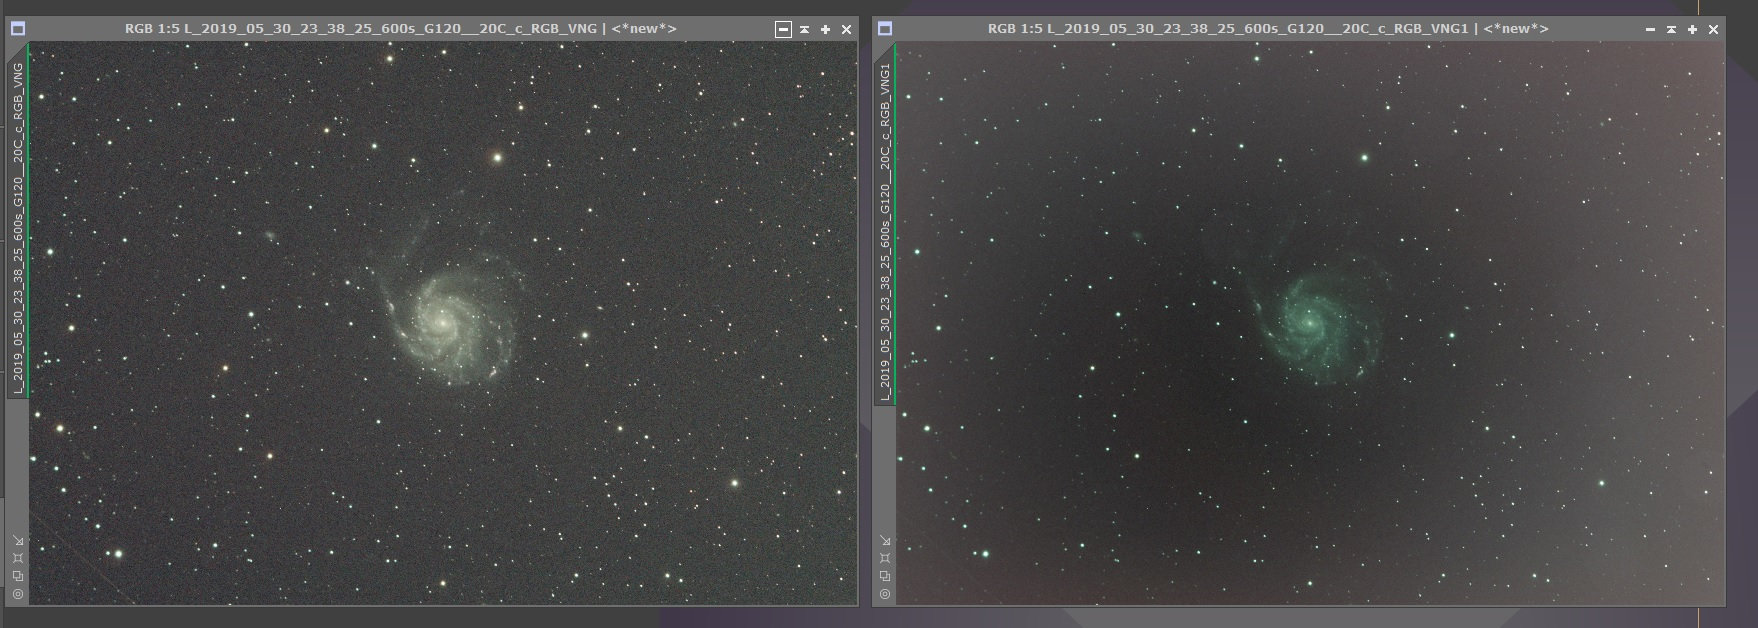Click the fit-view square icon in RGB_VNG1 window

point(885,557)
